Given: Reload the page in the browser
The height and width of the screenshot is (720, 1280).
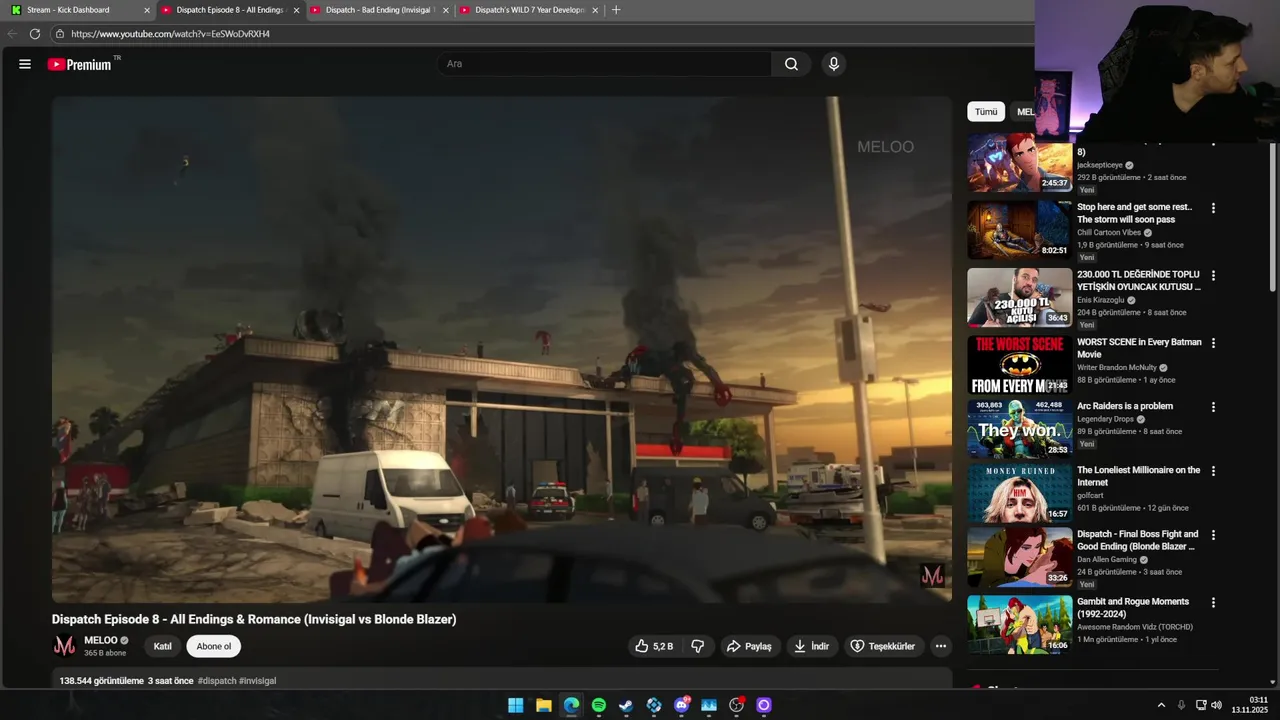Looking at the screenshot, I should click(35, 34).
